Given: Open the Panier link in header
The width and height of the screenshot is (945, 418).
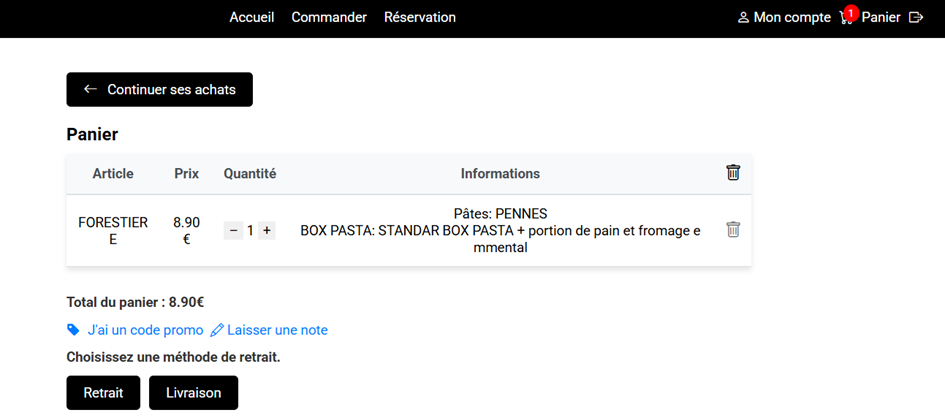Looking at the screenshot, I should click(881, 17).
